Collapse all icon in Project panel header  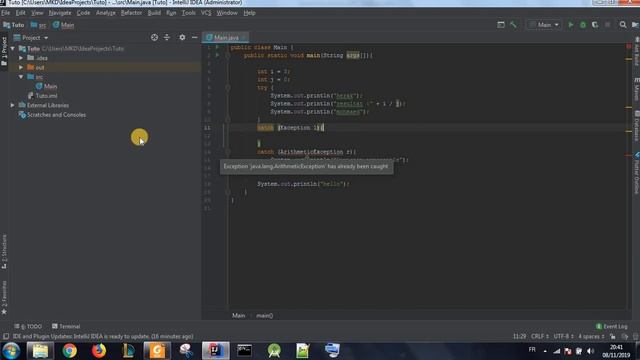point(167,38)
